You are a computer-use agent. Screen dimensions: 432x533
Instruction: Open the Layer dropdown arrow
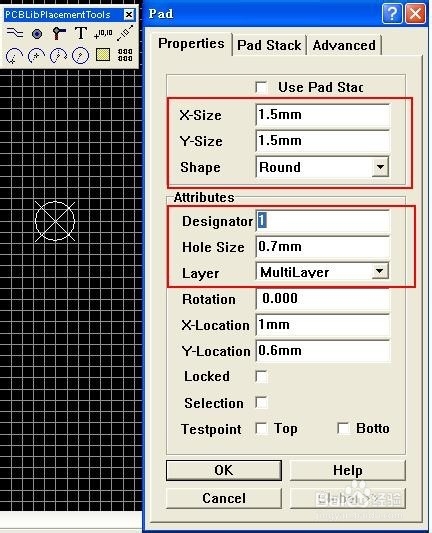coord(380,272)
